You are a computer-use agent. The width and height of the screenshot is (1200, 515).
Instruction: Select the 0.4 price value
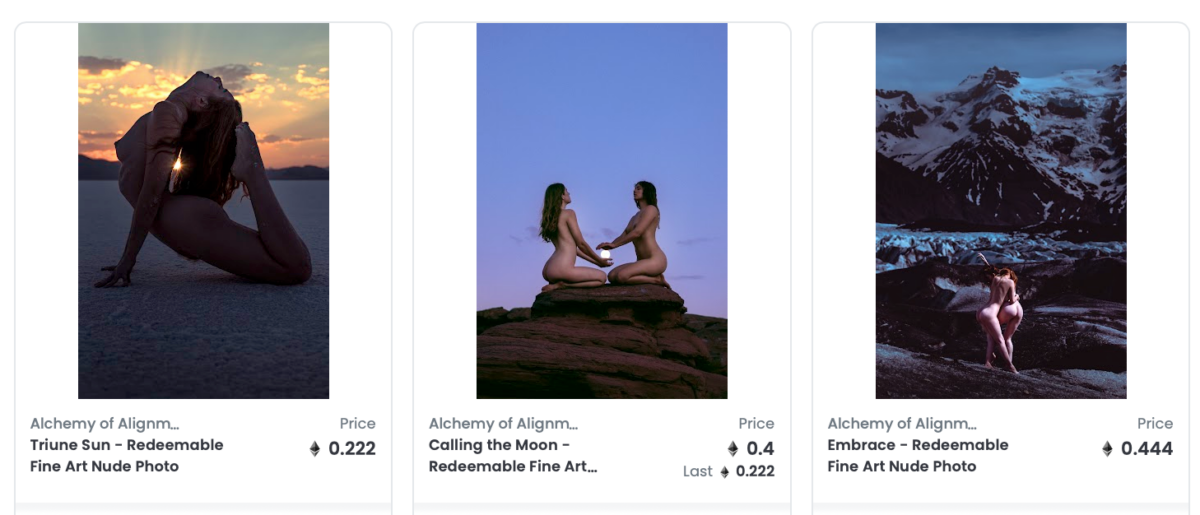click(760, 449)
